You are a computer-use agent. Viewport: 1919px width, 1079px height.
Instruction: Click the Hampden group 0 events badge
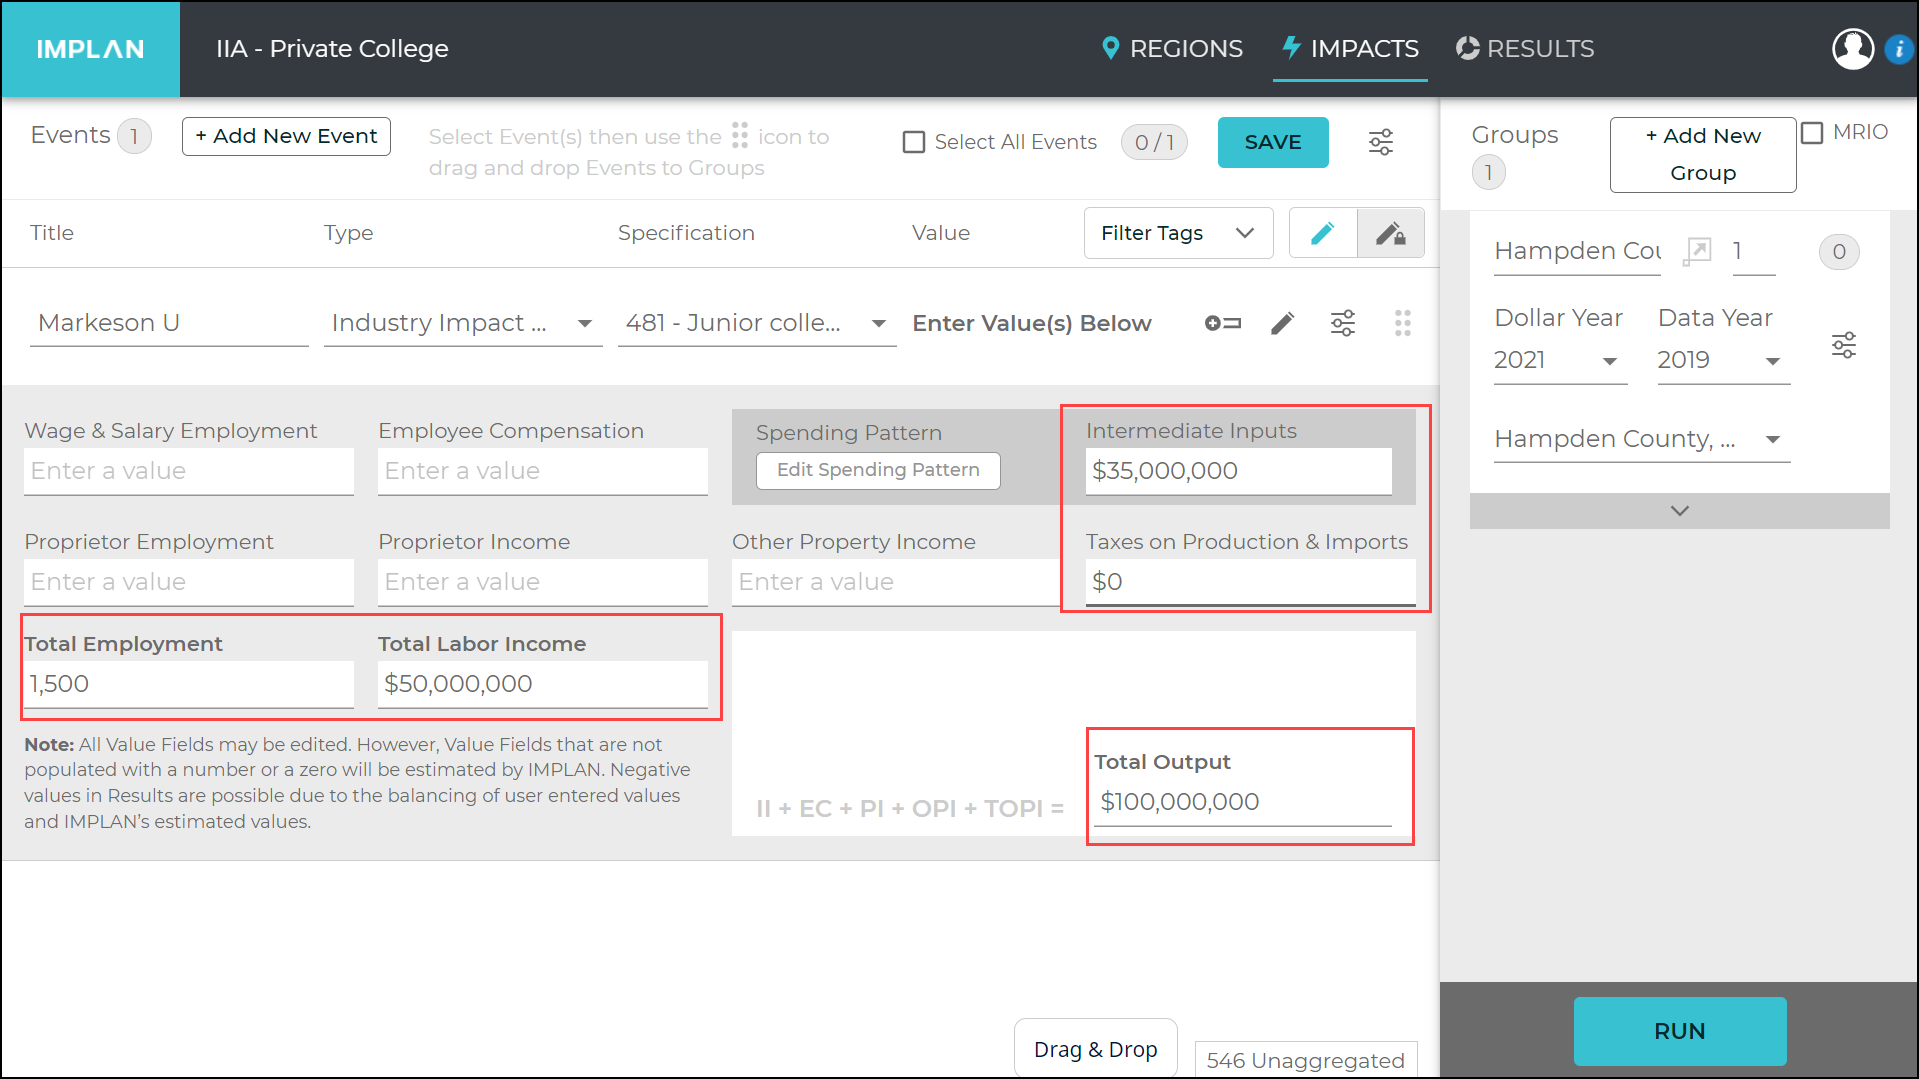1838,252
